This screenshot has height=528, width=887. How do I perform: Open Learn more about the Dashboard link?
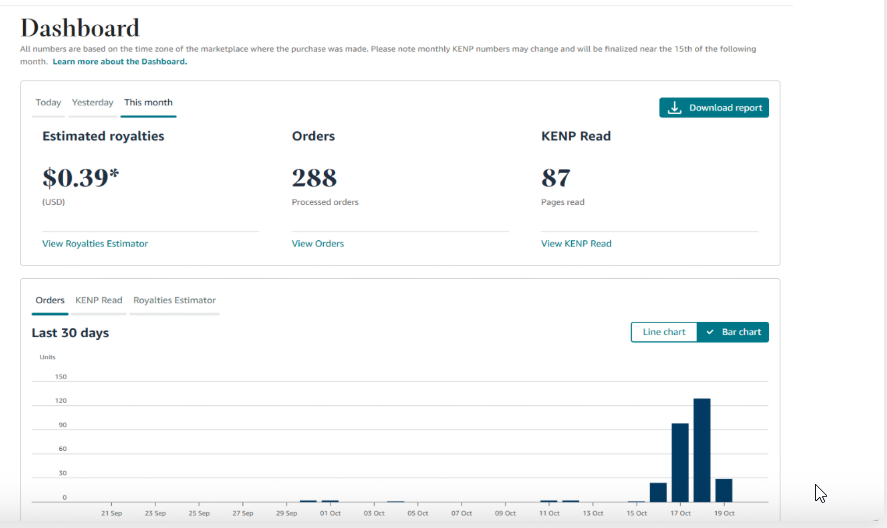120,62
